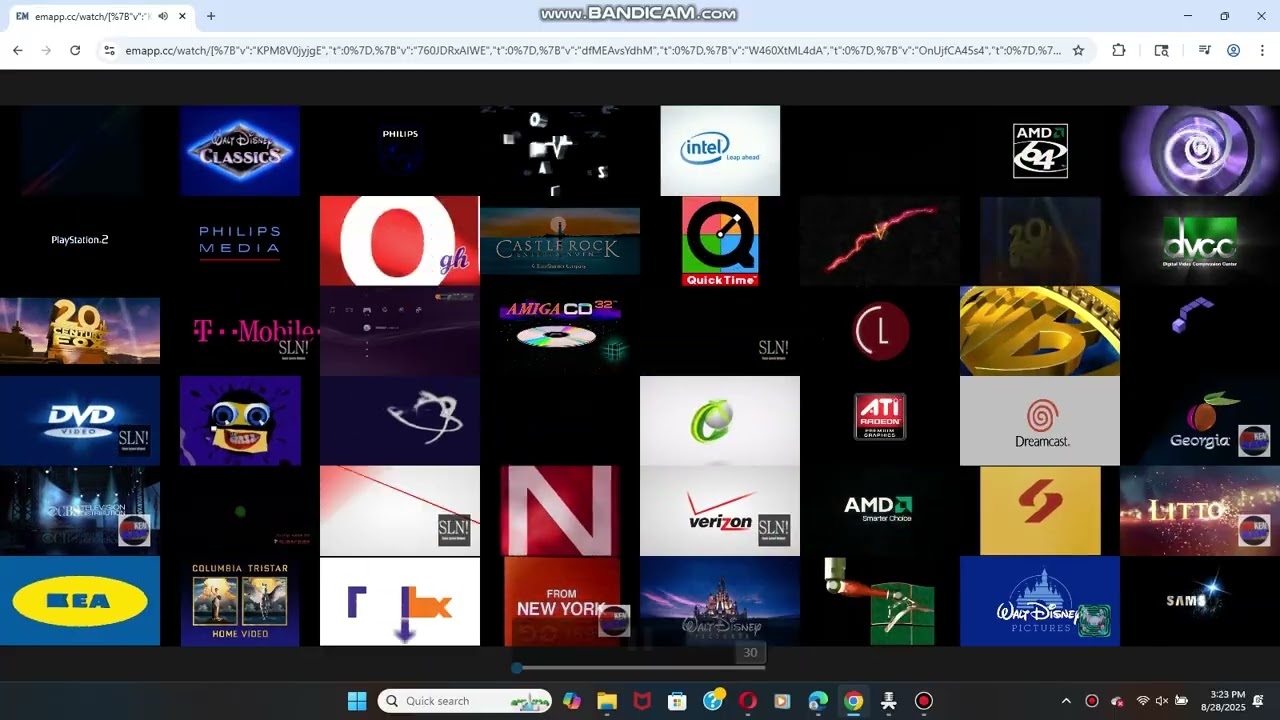The height and width of the screenshot is (720, 1280).
Task: Bookmark this page with the star icon
Action: click(1078, 50)
